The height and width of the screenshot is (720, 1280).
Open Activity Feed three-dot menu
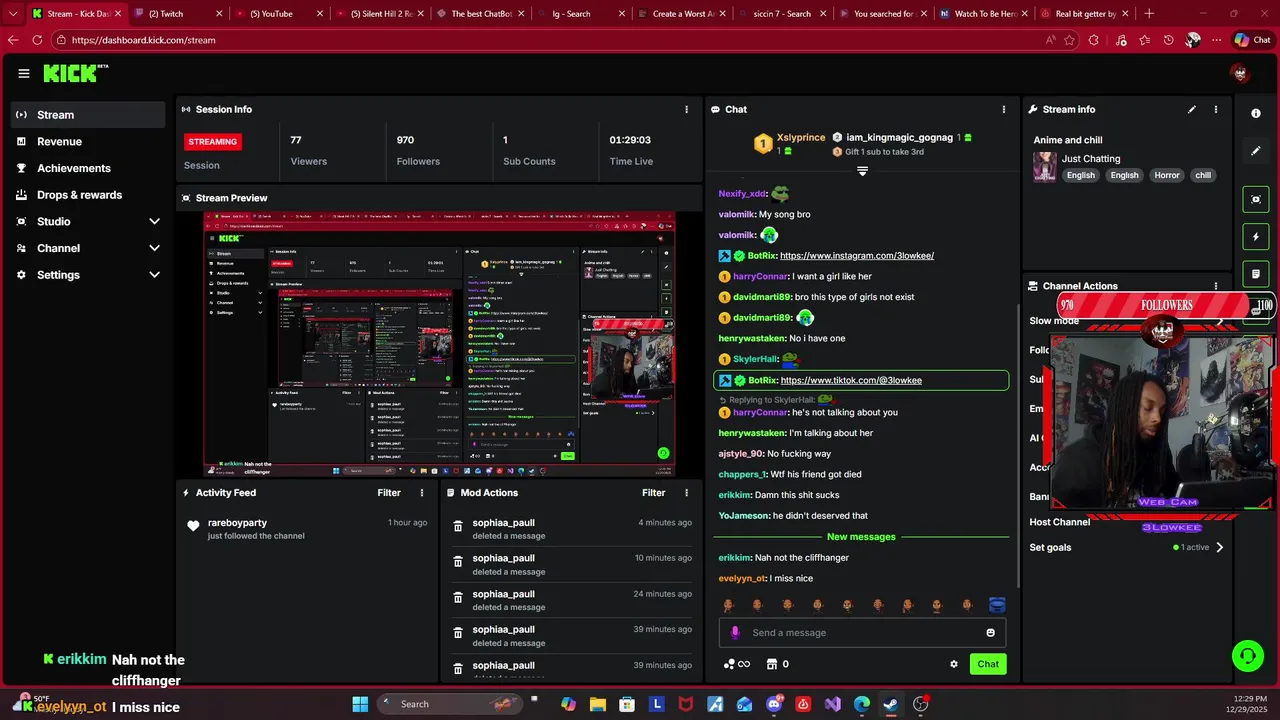pos(422,493)
